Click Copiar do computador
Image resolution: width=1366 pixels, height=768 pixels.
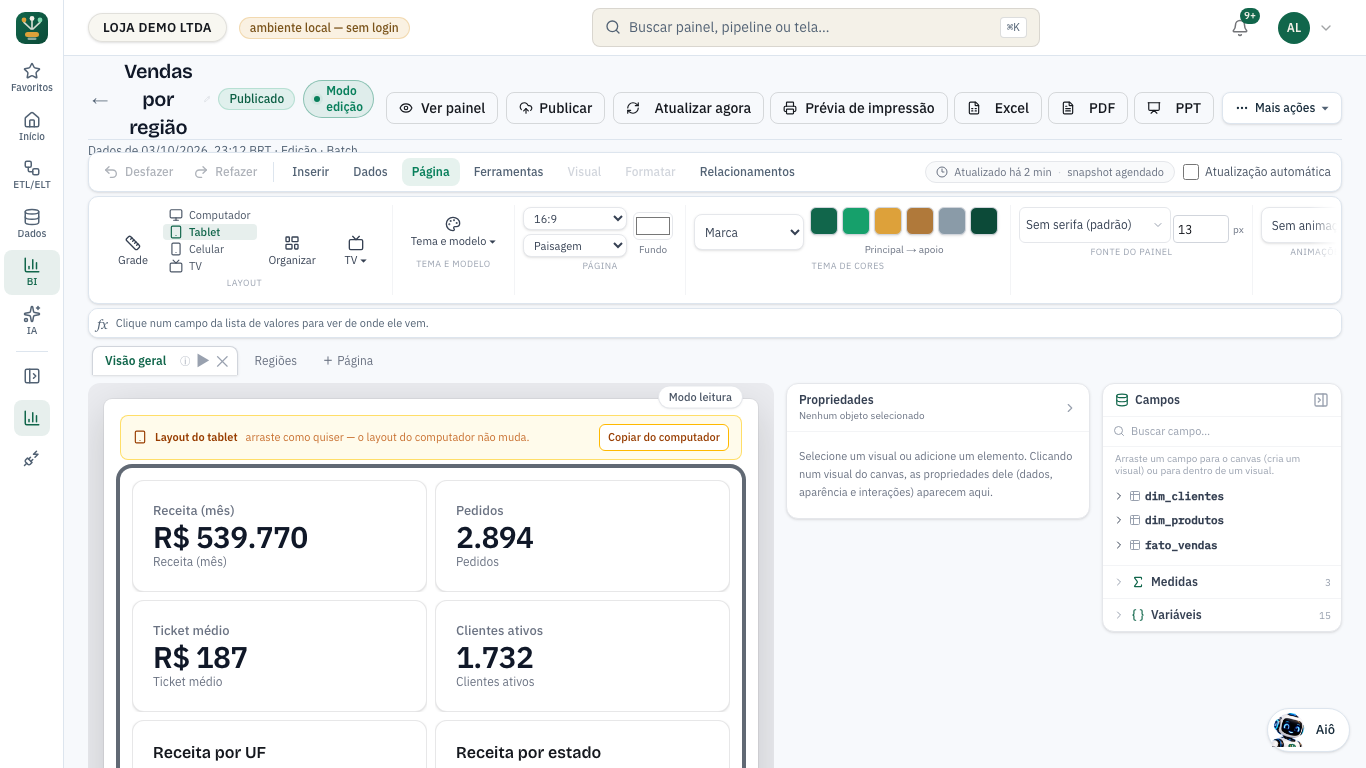pos(664,438)
